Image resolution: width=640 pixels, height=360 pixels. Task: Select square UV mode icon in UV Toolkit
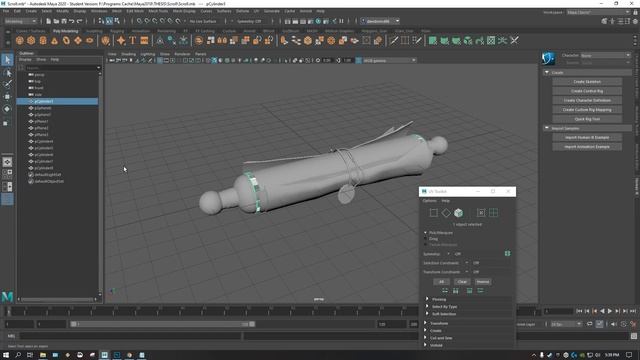[433, 213]
